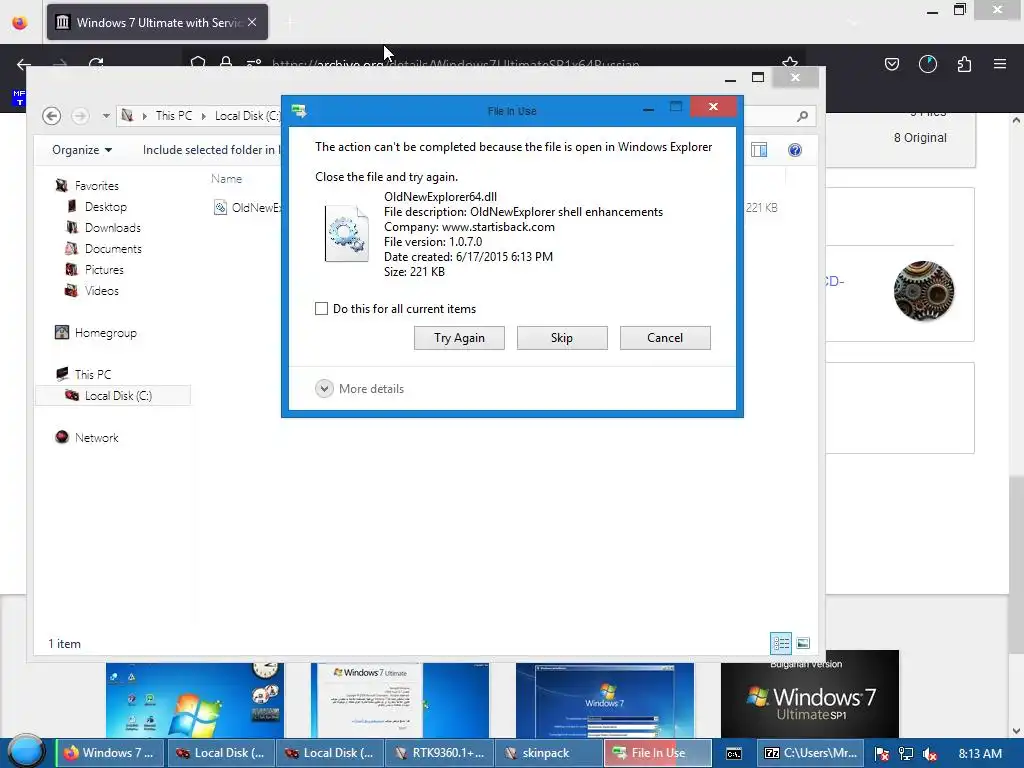The width and height of the screenshot is (1024, 768).
Task: Switch to large icons view in status bar
Action: point(803,643)
